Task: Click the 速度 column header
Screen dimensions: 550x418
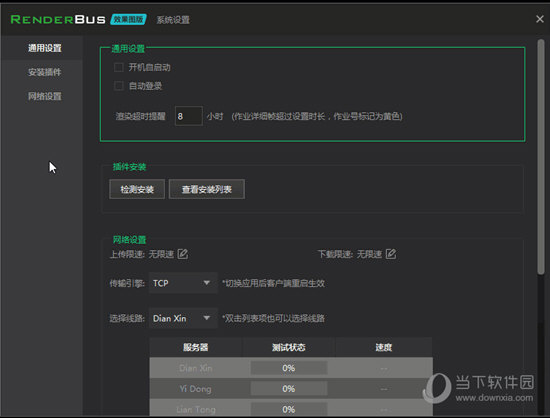Action: point(383,347)
